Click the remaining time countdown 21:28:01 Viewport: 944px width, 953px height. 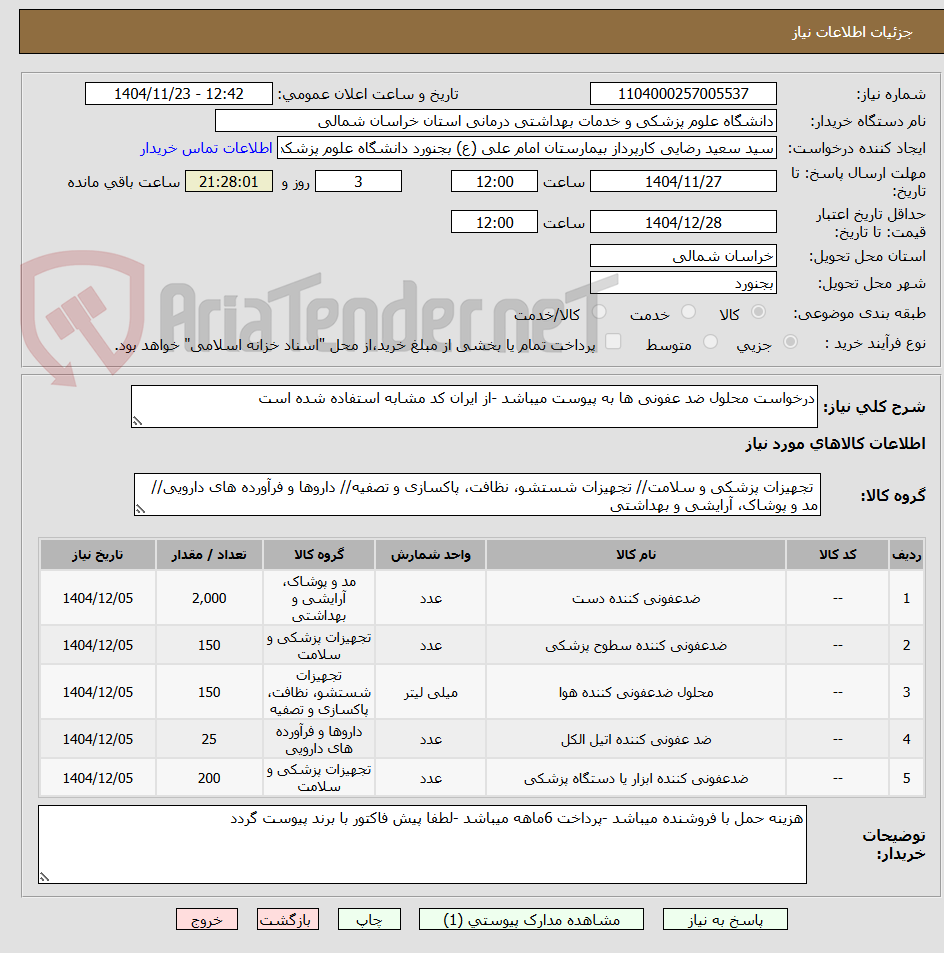tap(229, 181)
